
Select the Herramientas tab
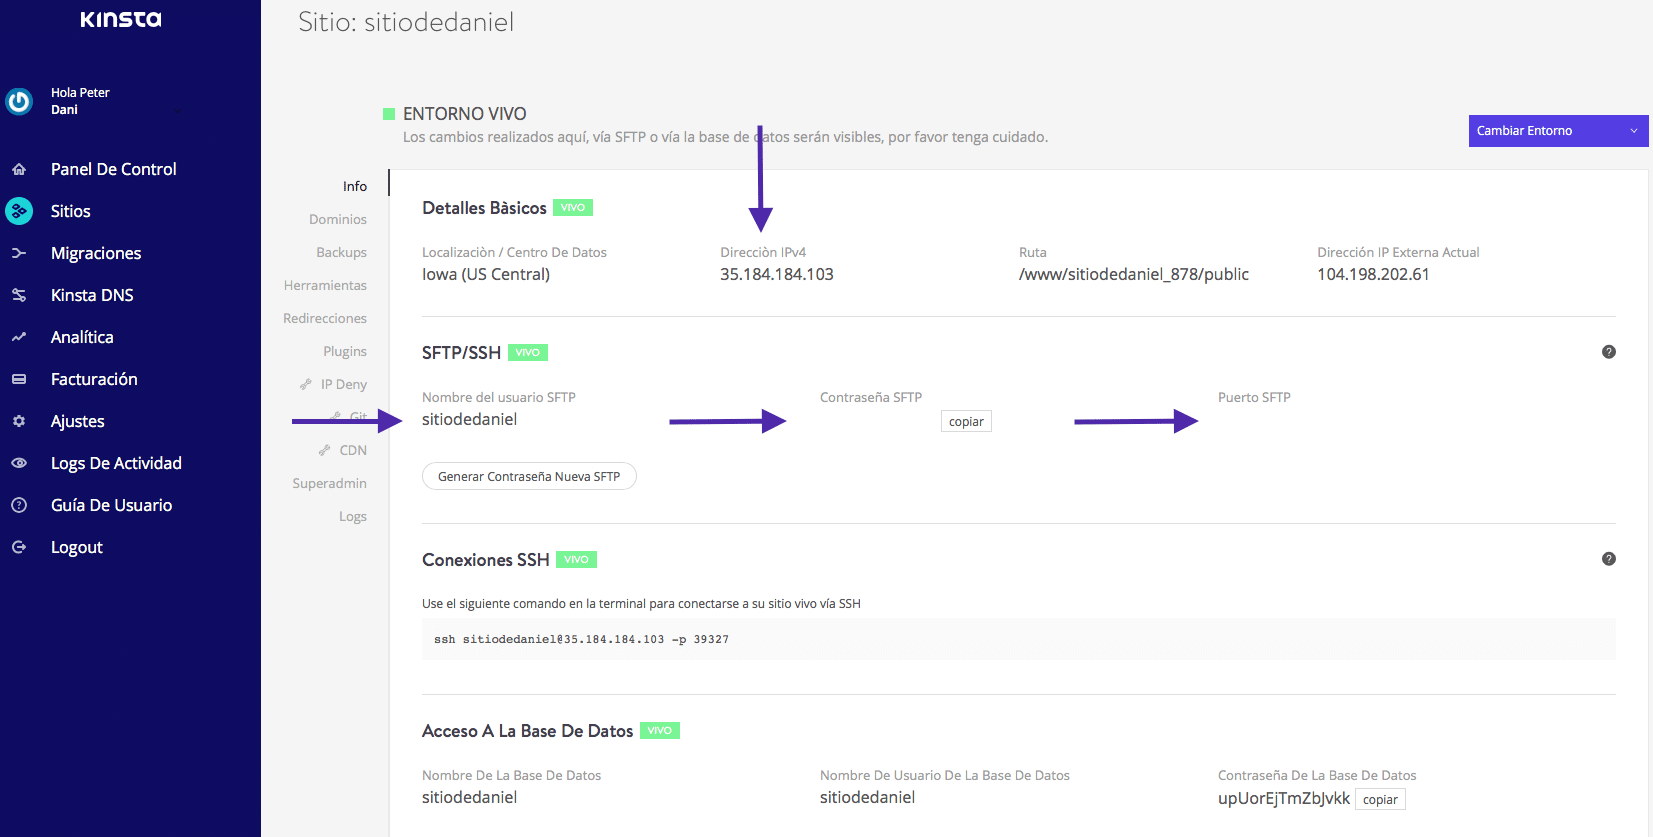pyautogui.click(x=325, y=285)
